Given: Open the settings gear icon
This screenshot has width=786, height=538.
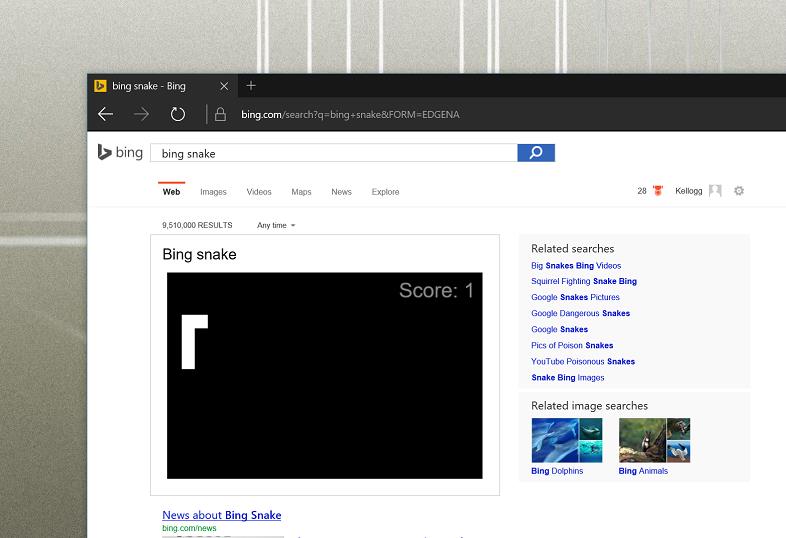Looking at the screenshot, I should point(739,191).
